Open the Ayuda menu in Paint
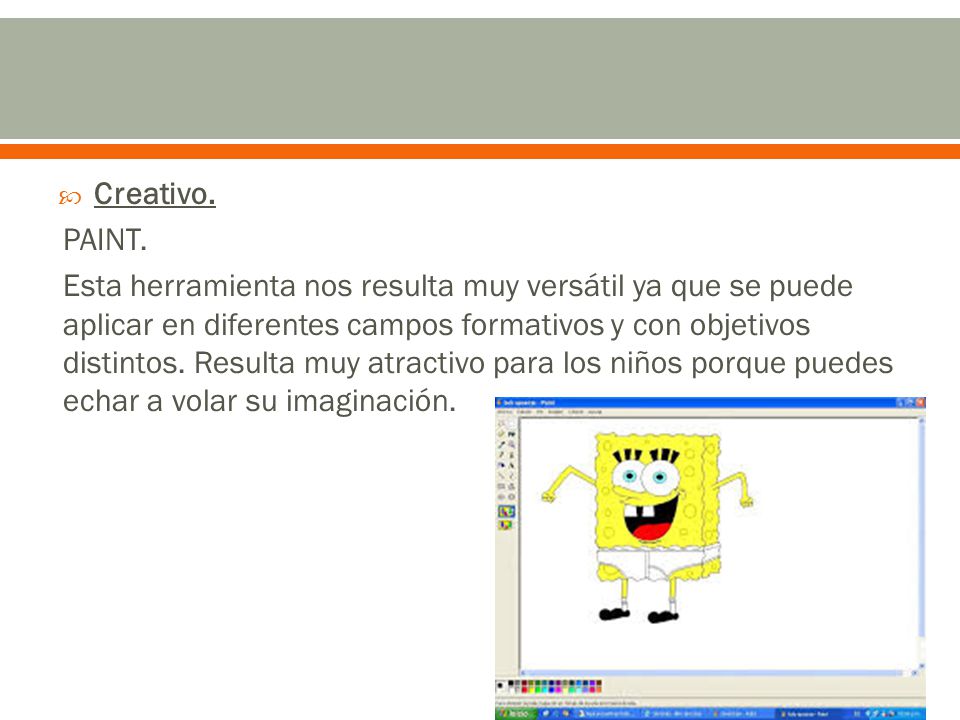The width and height of the screenshot is (960, 720). [x=594, y=411]
